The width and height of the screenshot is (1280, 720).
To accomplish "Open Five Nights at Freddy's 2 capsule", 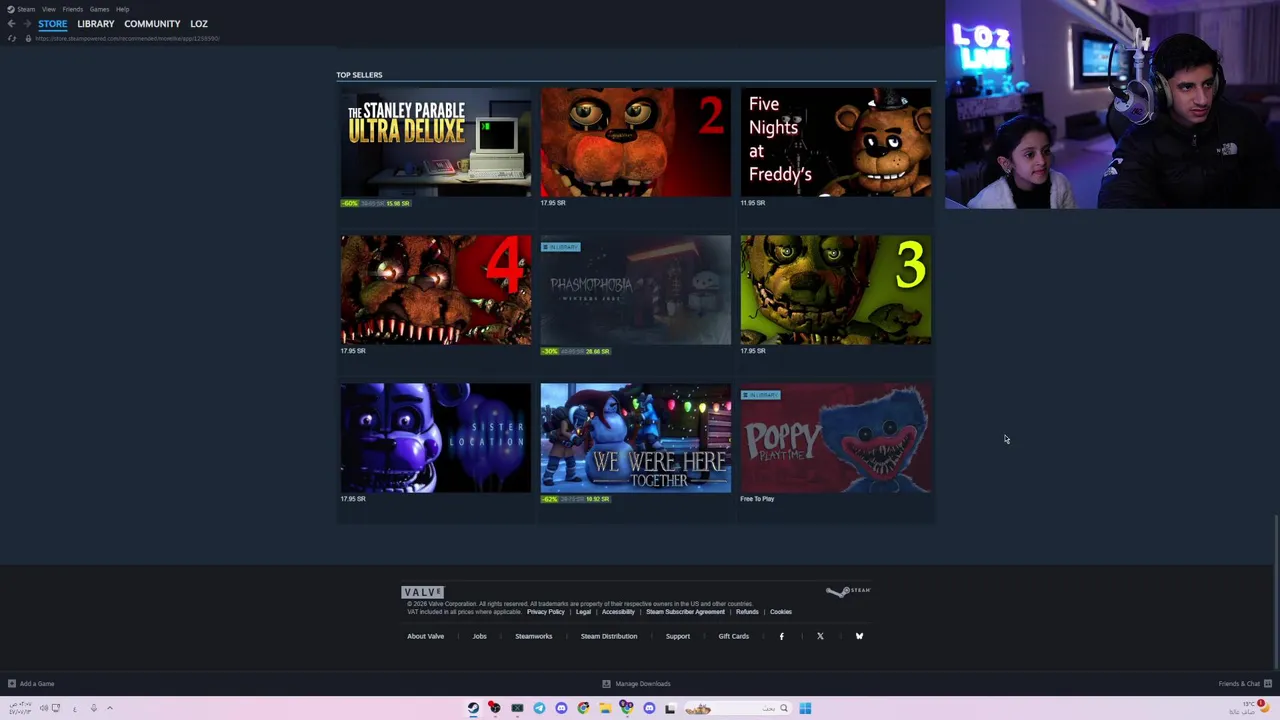I will [x=636, y=142].
